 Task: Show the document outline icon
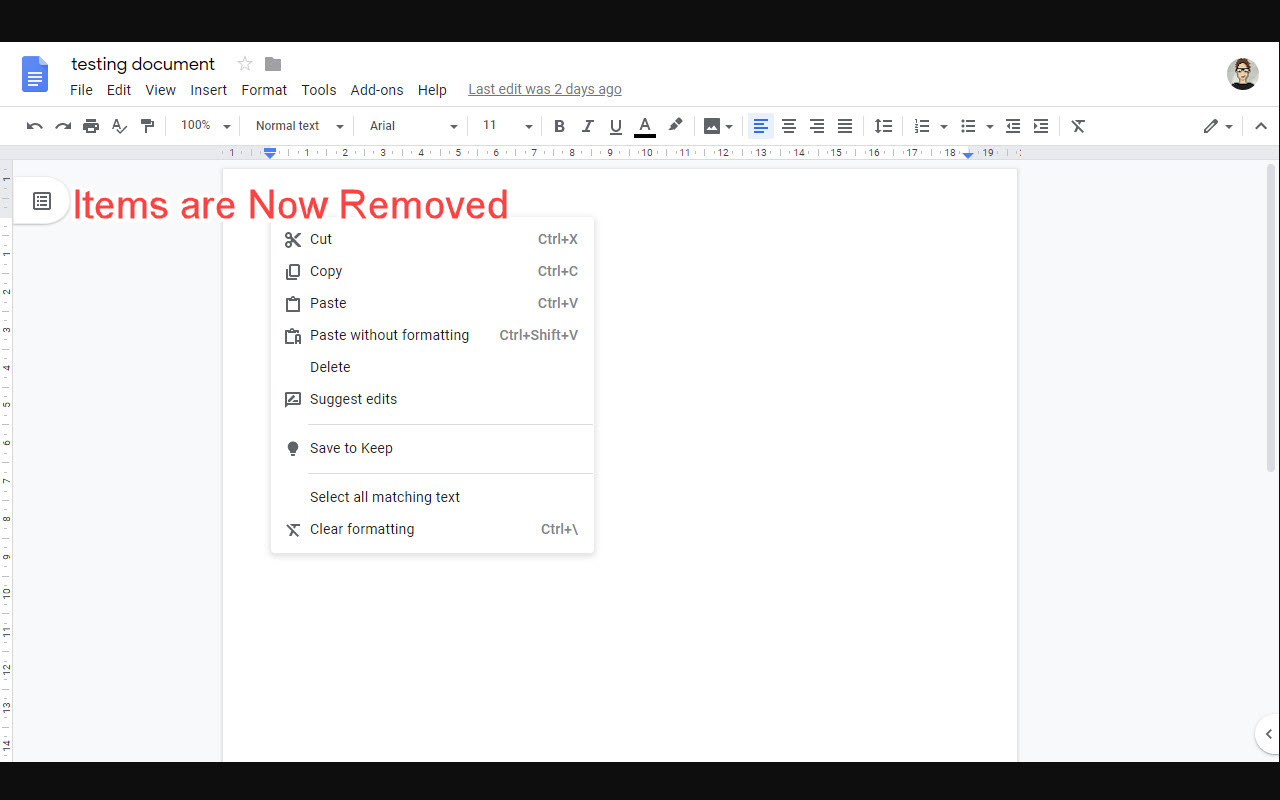(x=42, y=201)
